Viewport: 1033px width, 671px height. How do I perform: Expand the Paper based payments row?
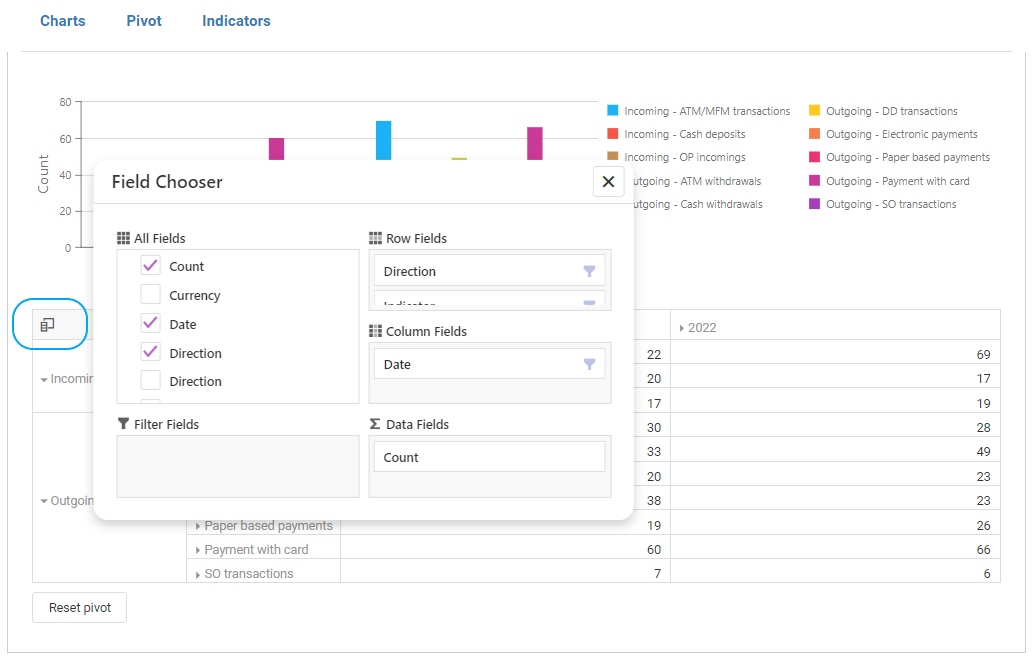[198, 526]
